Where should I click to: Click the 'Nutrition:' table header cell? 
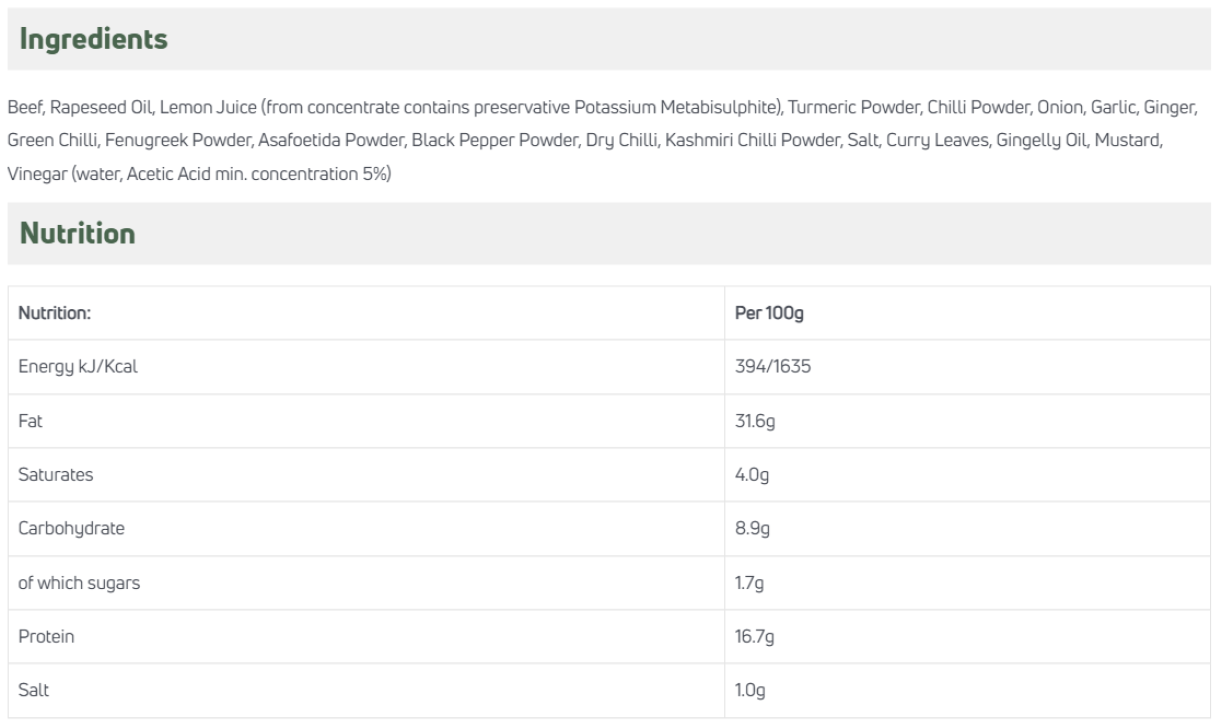coord(55,313)
